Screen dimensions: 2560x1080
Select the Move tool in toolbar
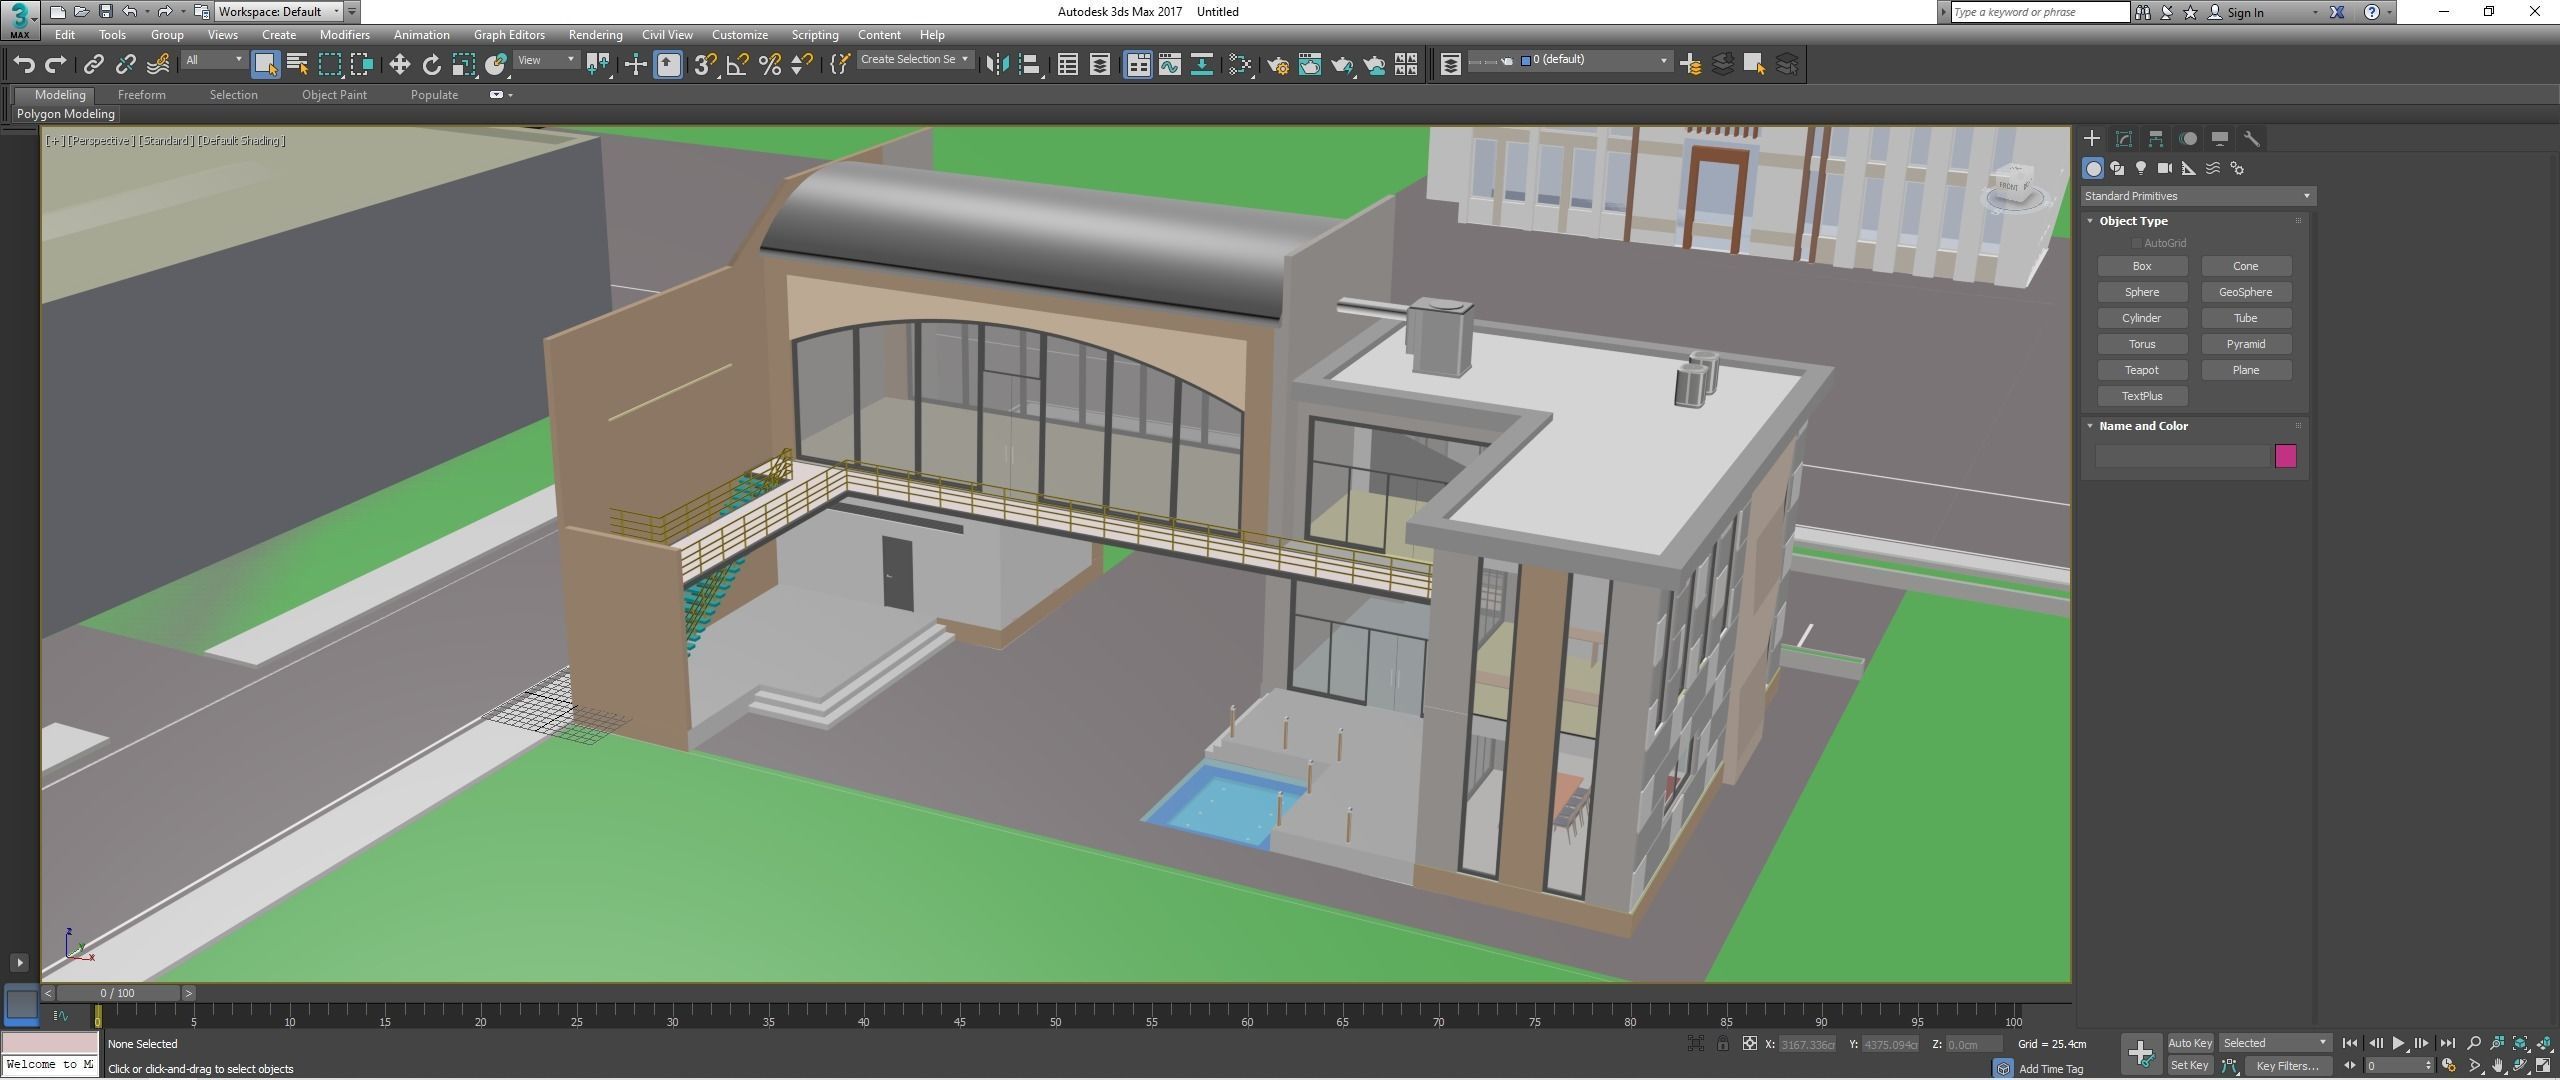pyautogui.click(x=399, y=65)
